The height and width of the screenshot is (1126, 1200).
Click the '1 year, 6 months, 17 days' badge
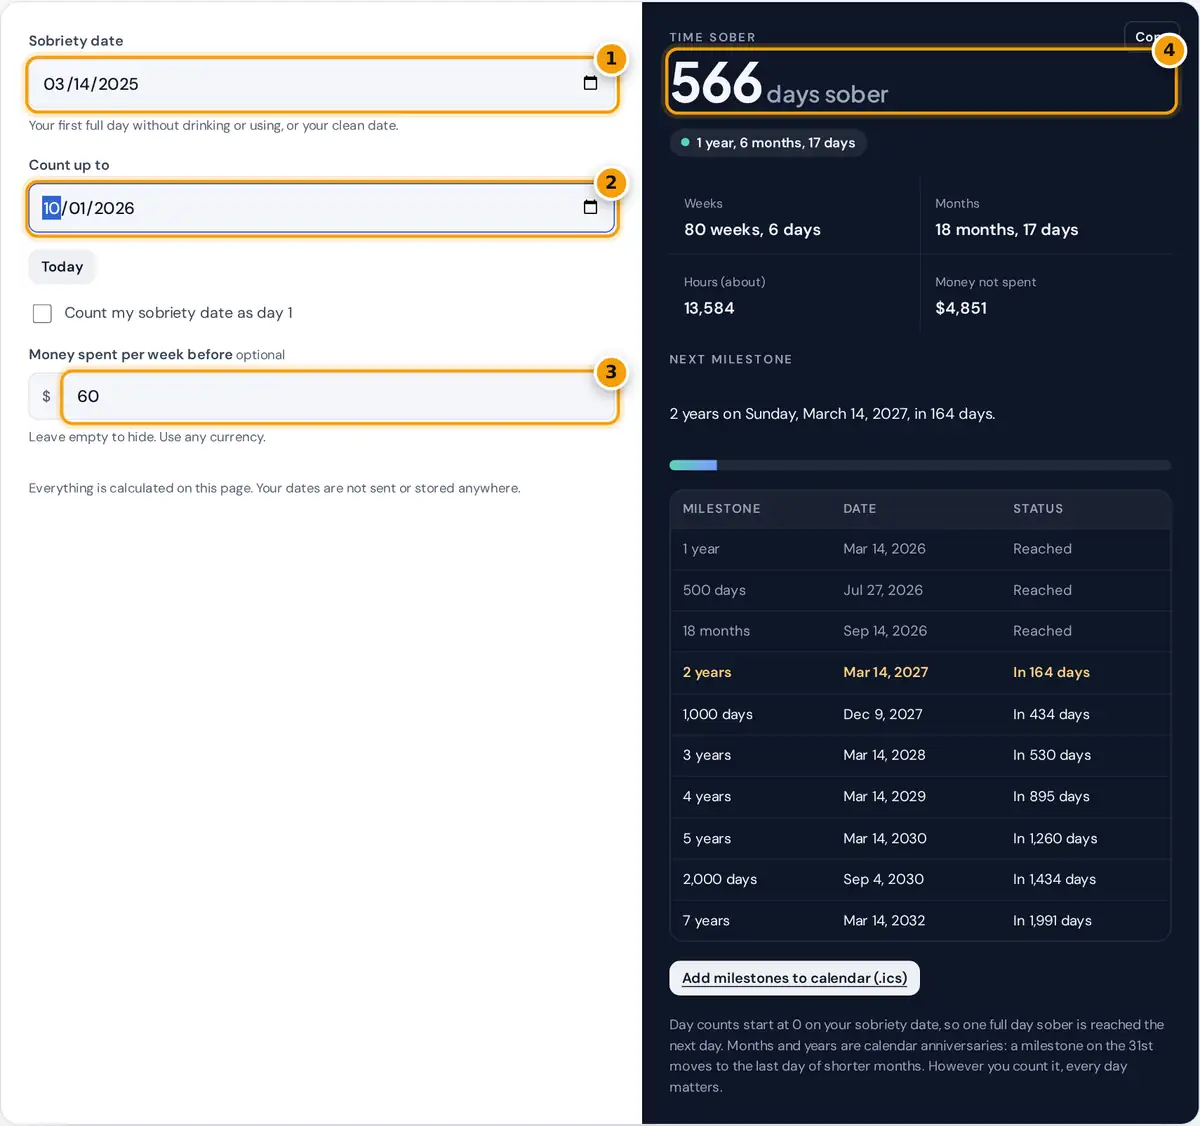(x=767, y=143)
